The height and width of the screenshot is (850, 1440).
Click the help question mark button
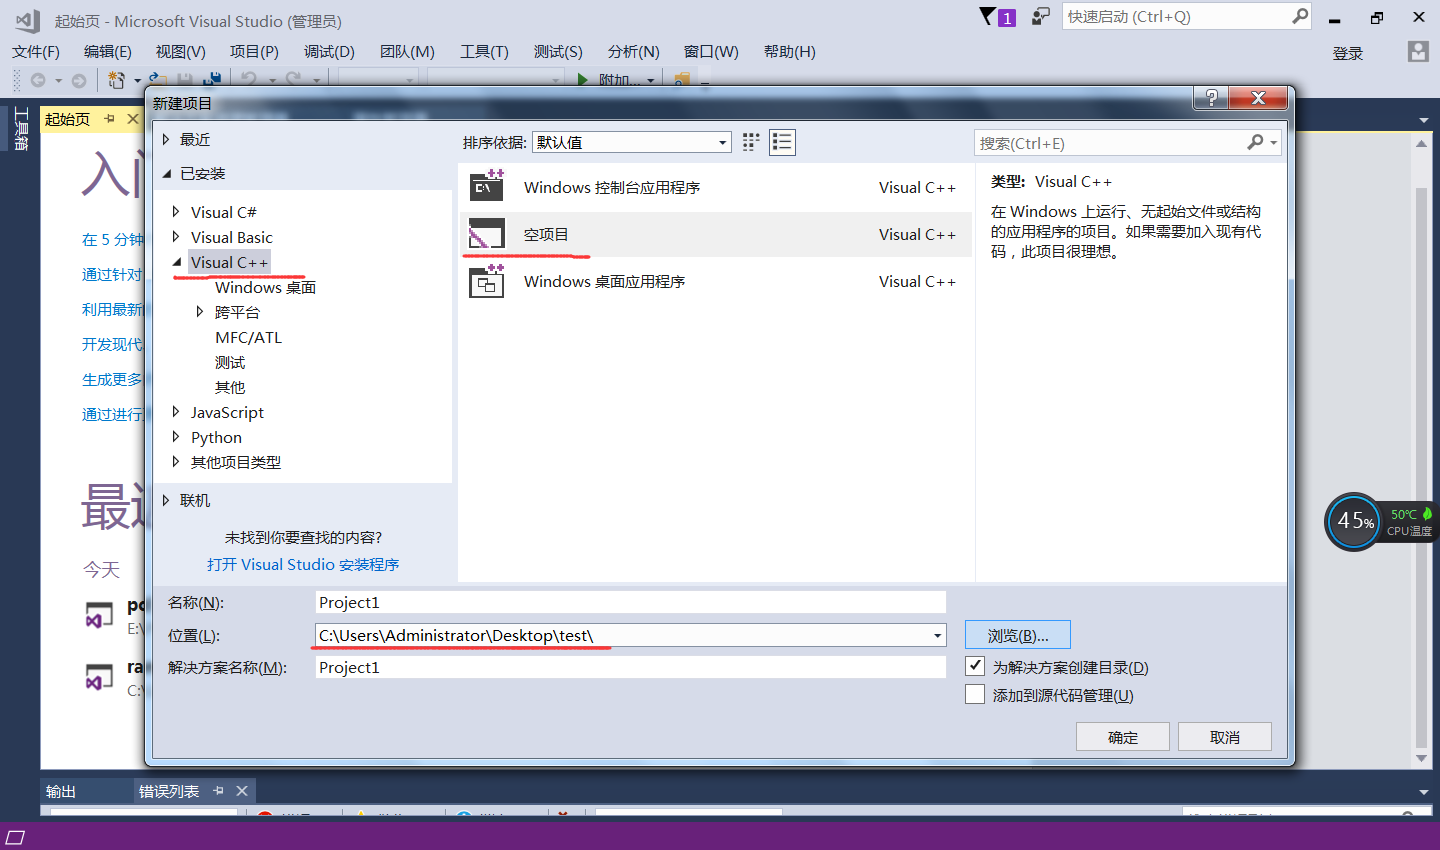pyautogui.click(x=1211, y=98)
